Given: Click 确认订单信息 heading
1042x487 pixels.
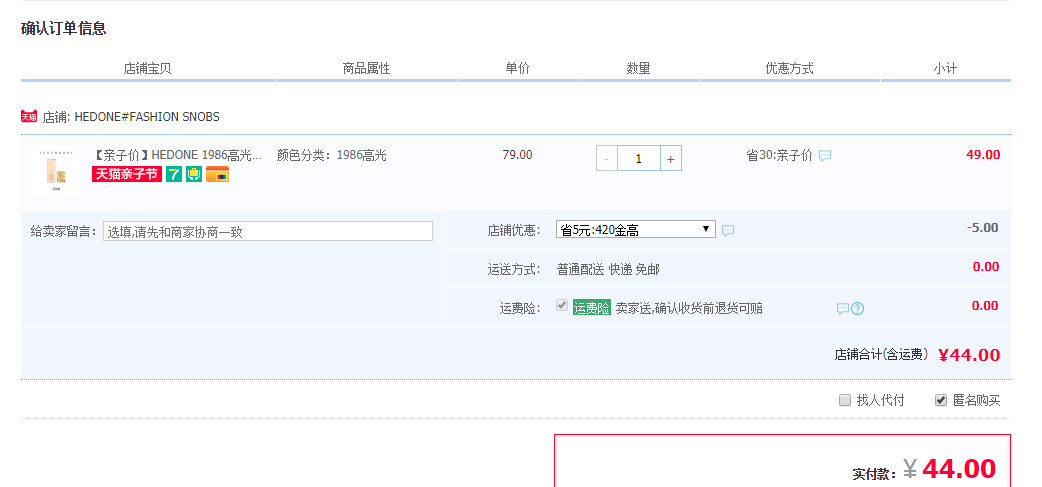Looking at the screenshot, I should [64, 29].
